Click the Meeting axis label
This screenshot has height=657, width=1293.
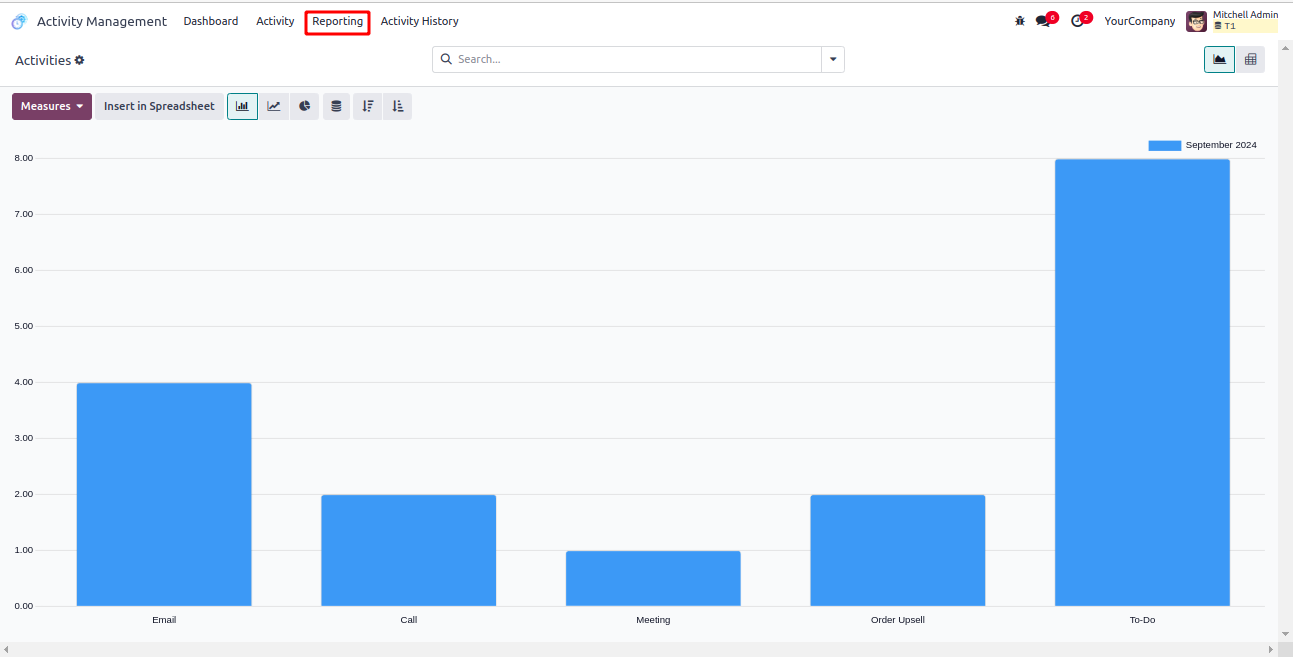pos(653,620)
